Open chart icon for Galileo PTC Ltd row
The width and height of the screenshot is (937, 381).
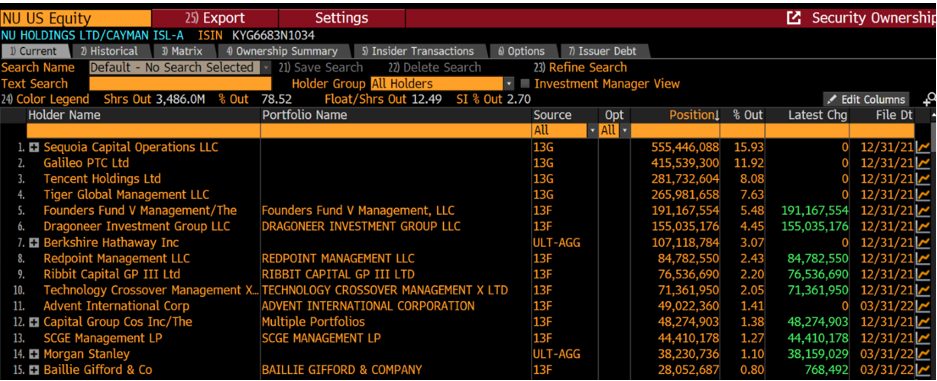923,163
